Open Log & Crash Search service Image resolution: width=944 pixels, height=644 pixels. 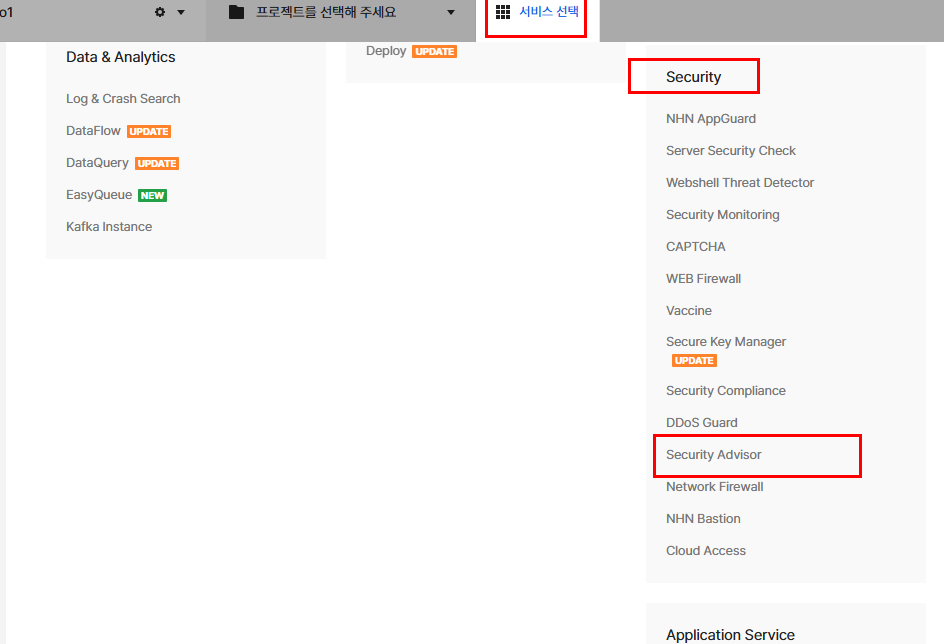[x=123, y=99]
